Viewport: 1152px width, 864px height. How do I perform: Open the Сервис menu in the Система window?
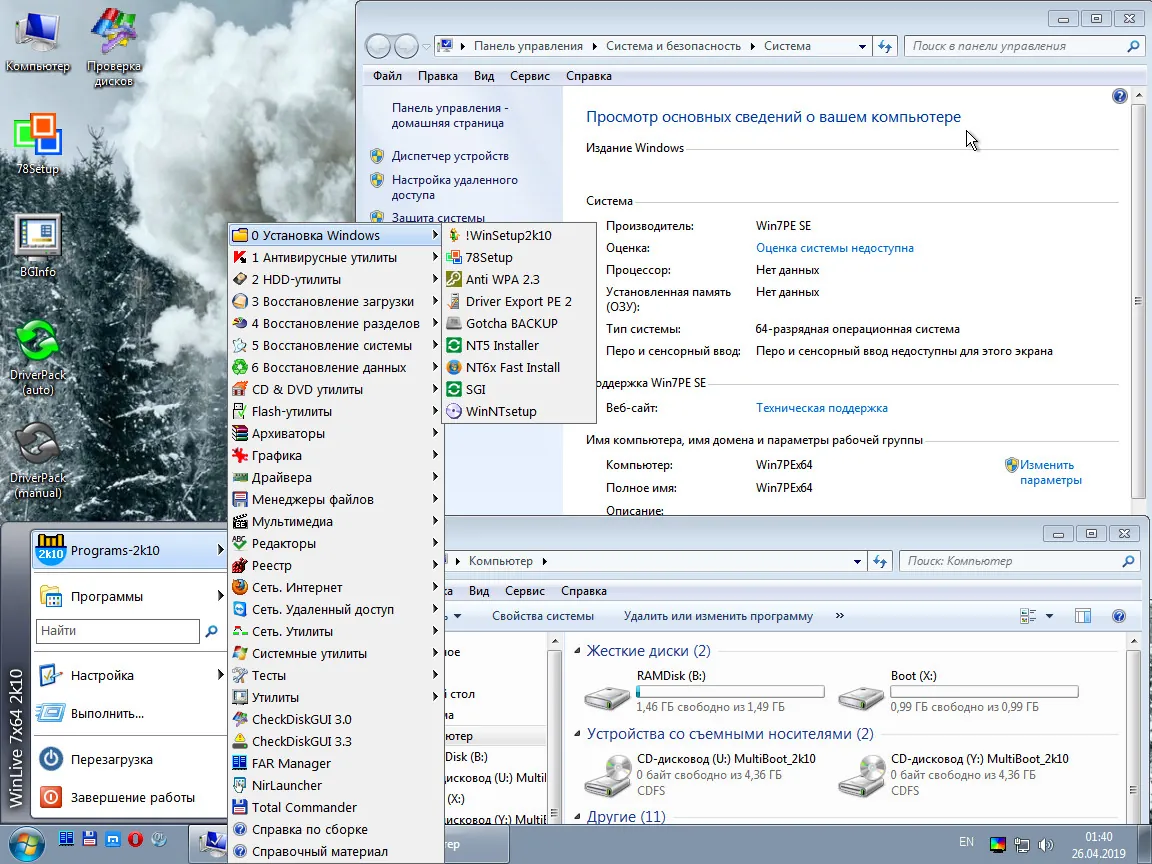[x=530, y=76]
